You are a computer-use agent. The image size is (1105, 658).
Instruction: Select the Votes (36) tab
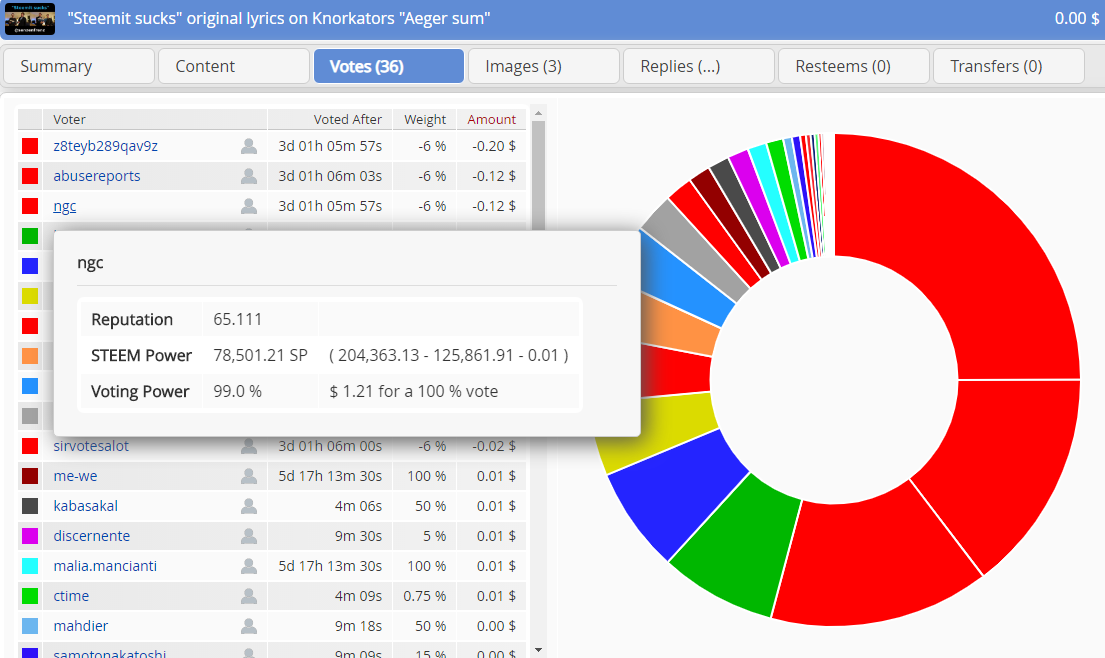[x=389, y=66]
